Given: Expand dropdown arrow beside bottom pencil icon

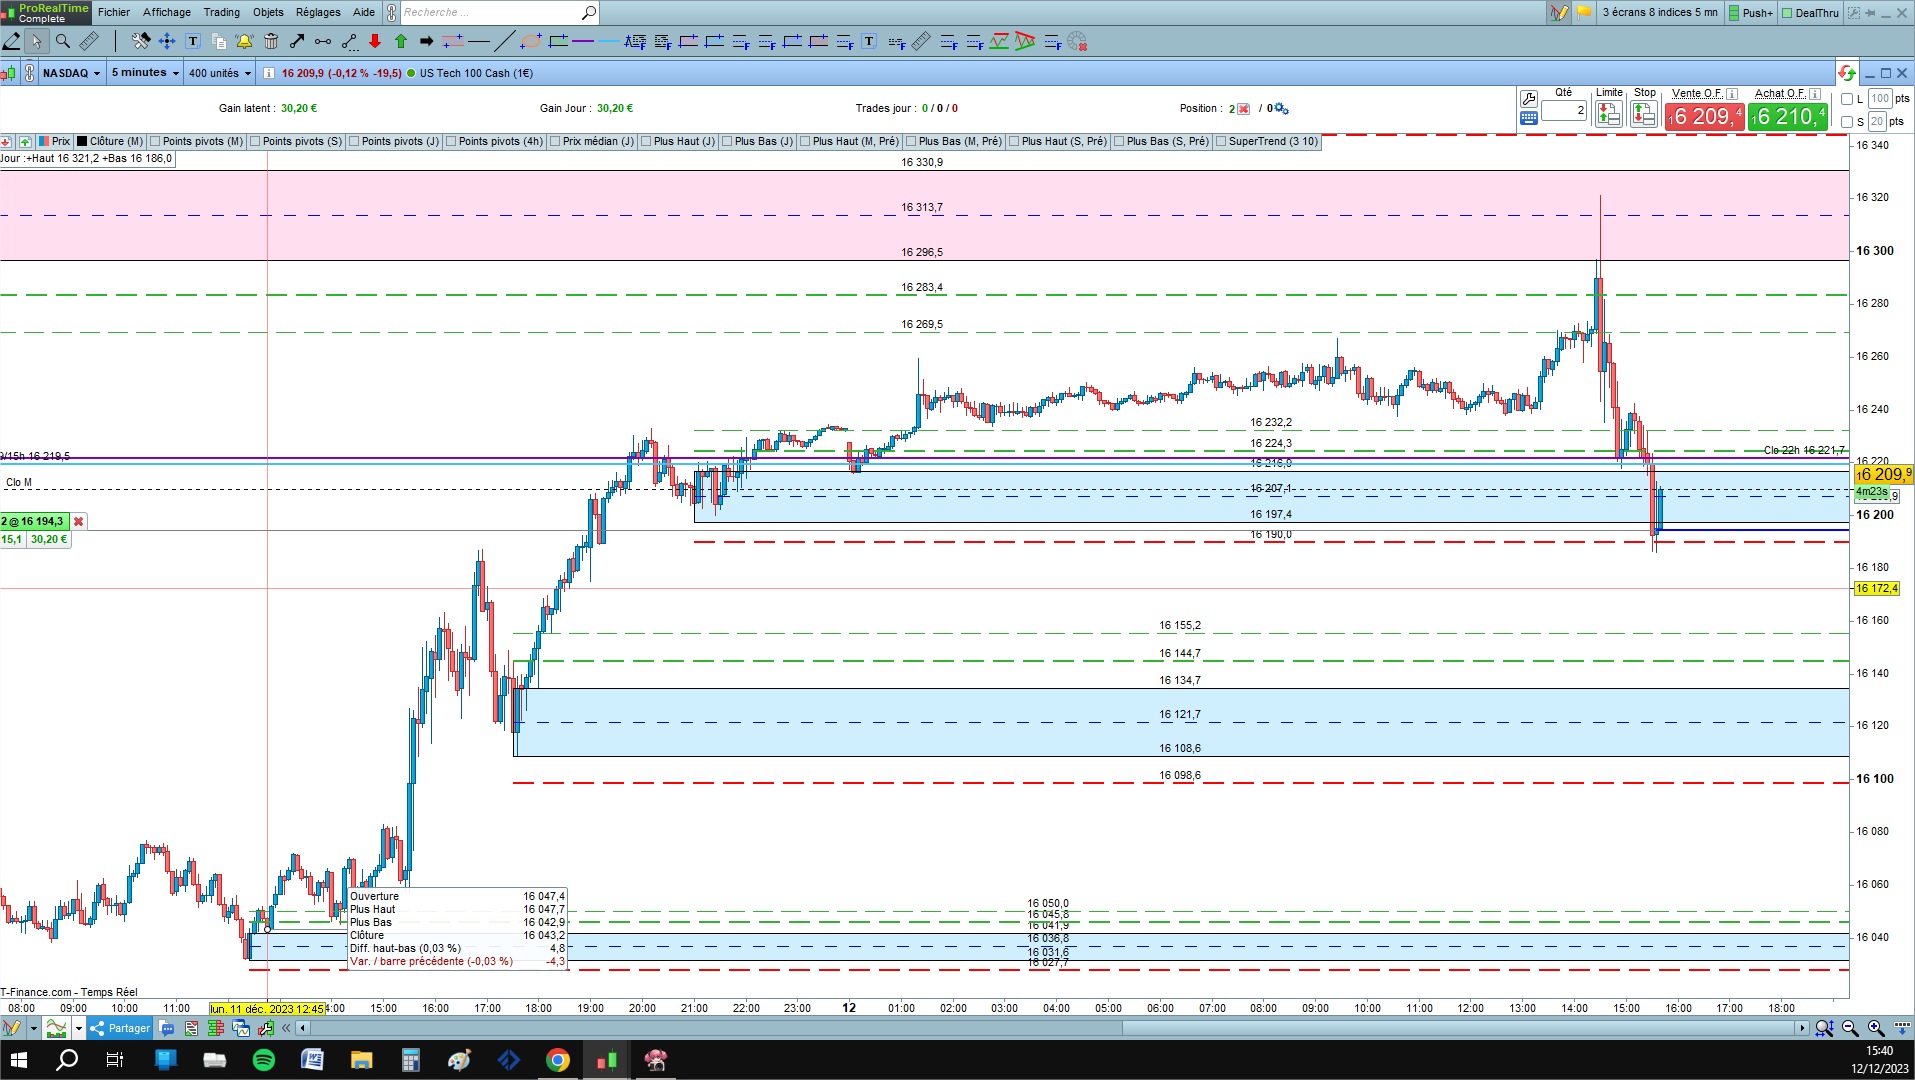Looking at the screenshot, I should point(33,1028).
